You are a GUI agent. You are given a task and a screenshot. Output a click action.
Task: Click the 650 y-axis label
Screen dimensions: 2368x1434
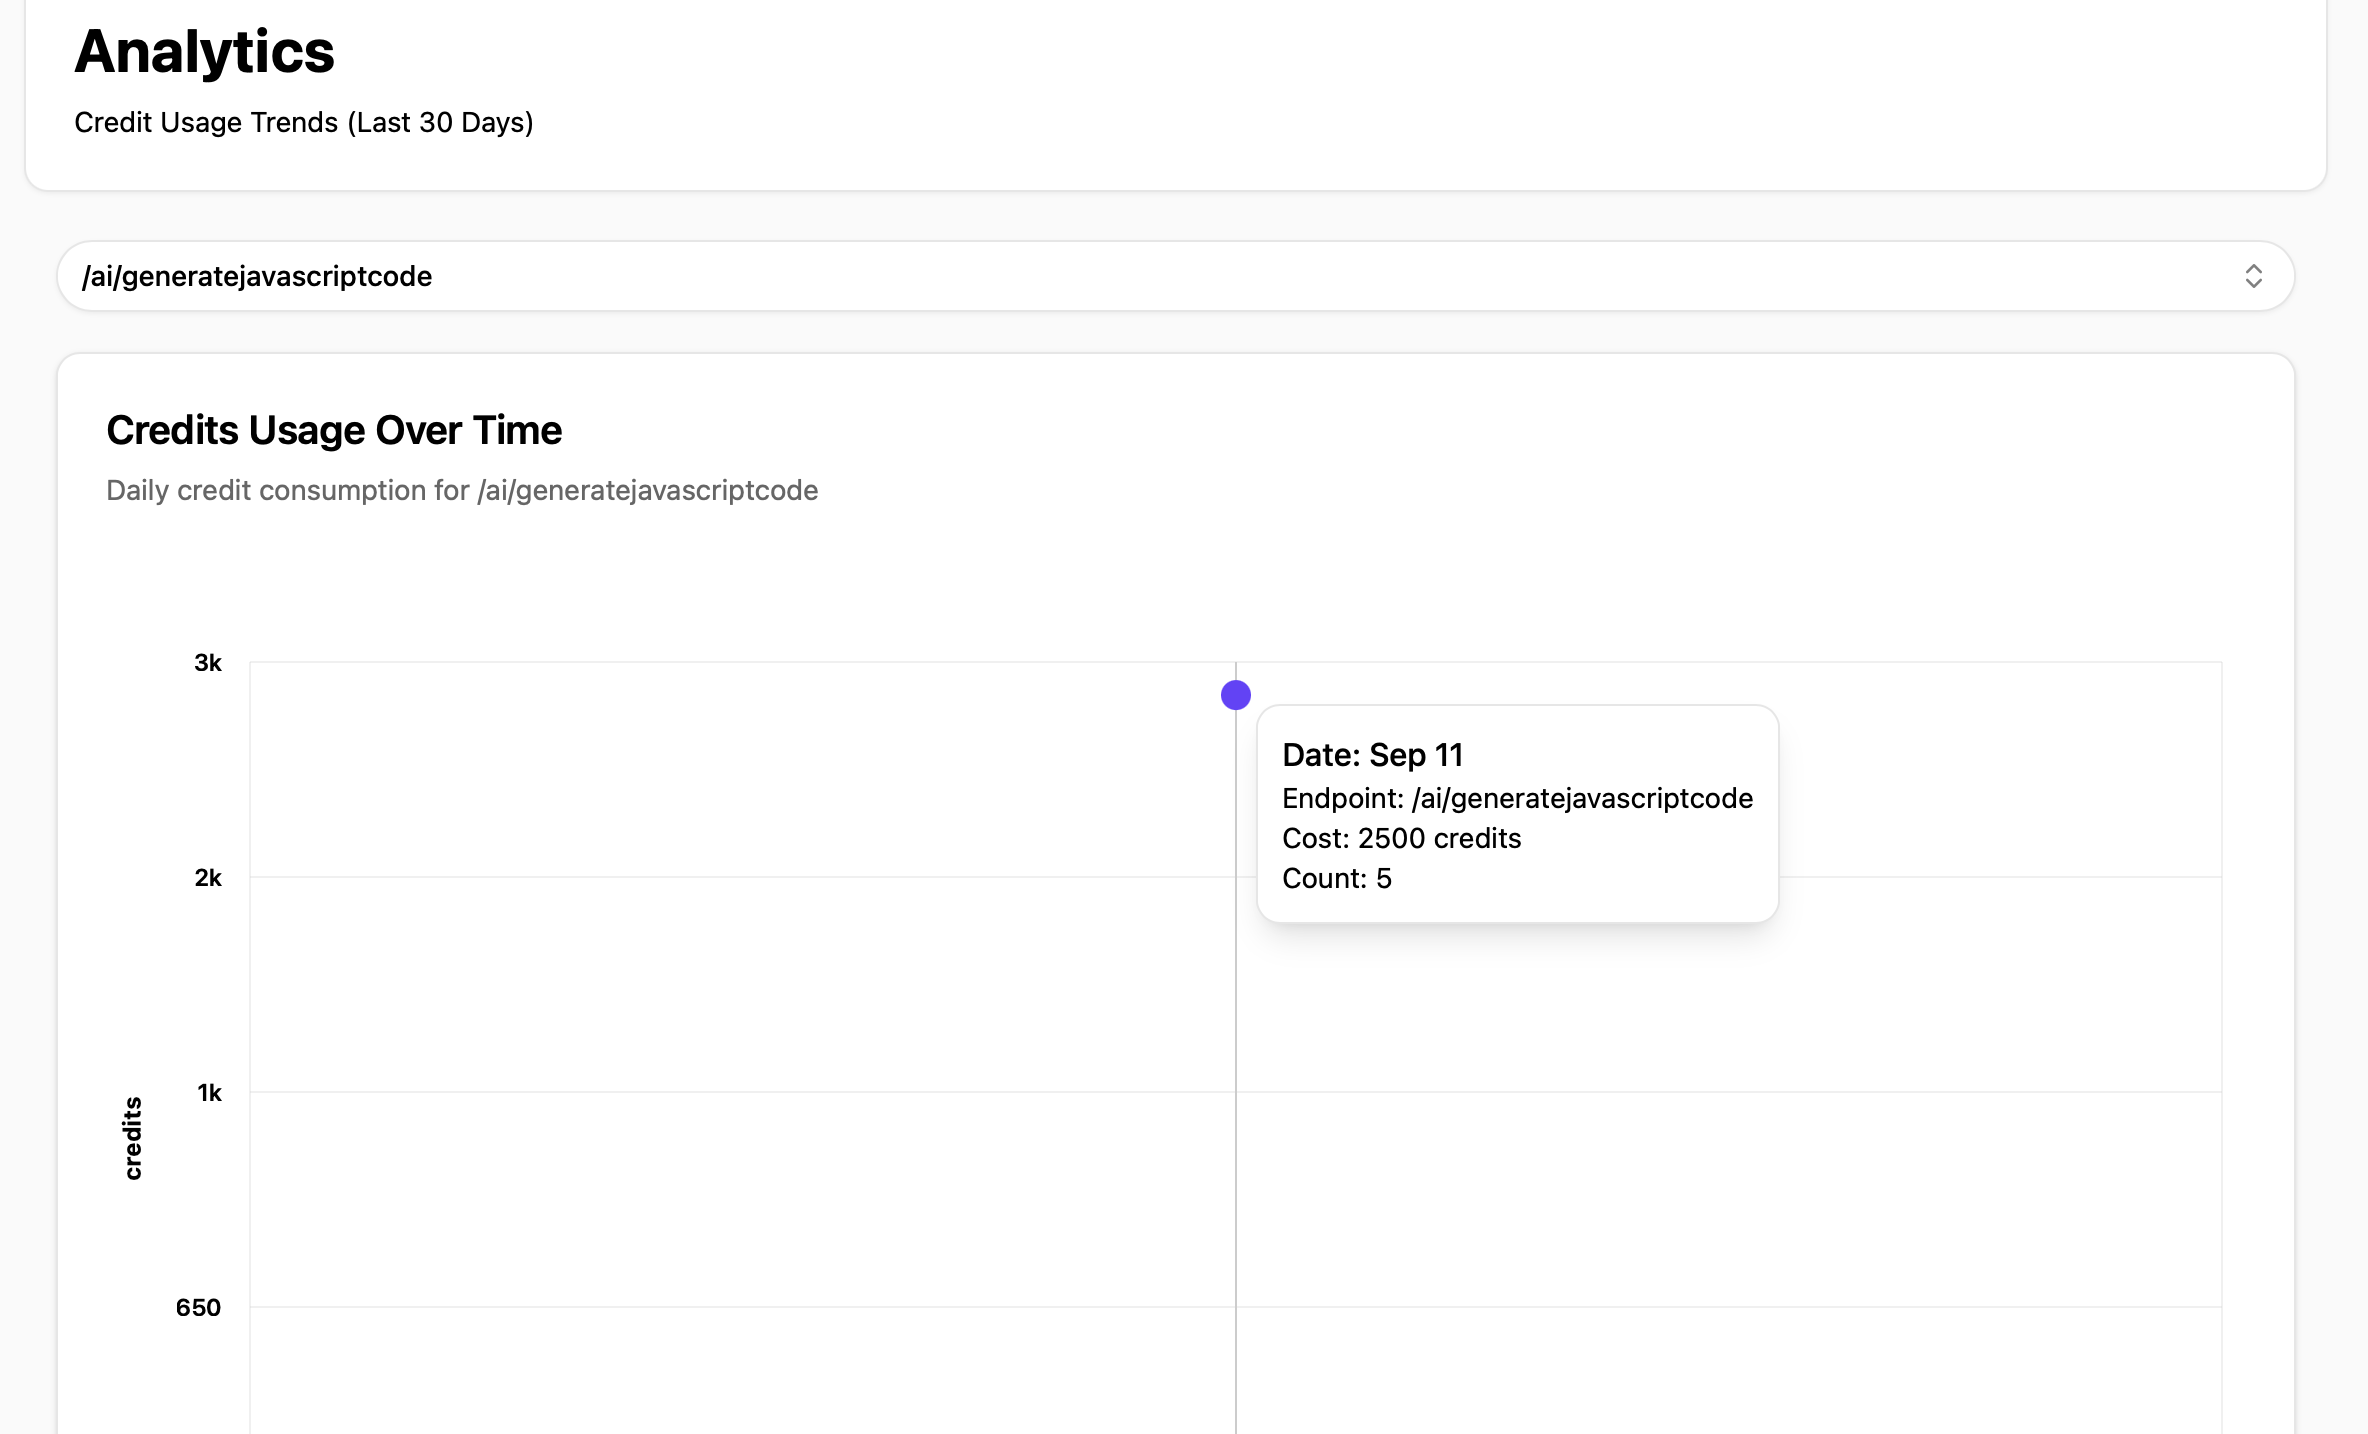pos(198,1308)
